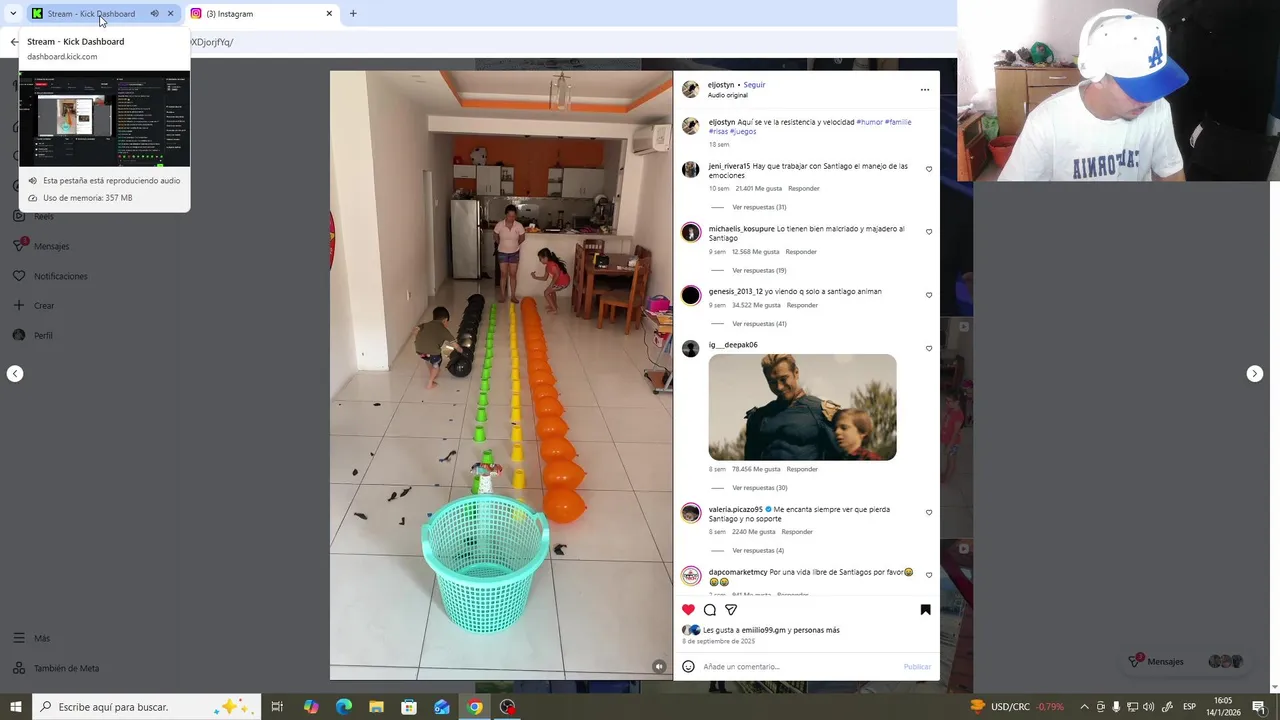This screenshot has width=1280, height=720.
Task: Go back with the browser back arrow
Action: pyautogui.click(x=13, y=42)
